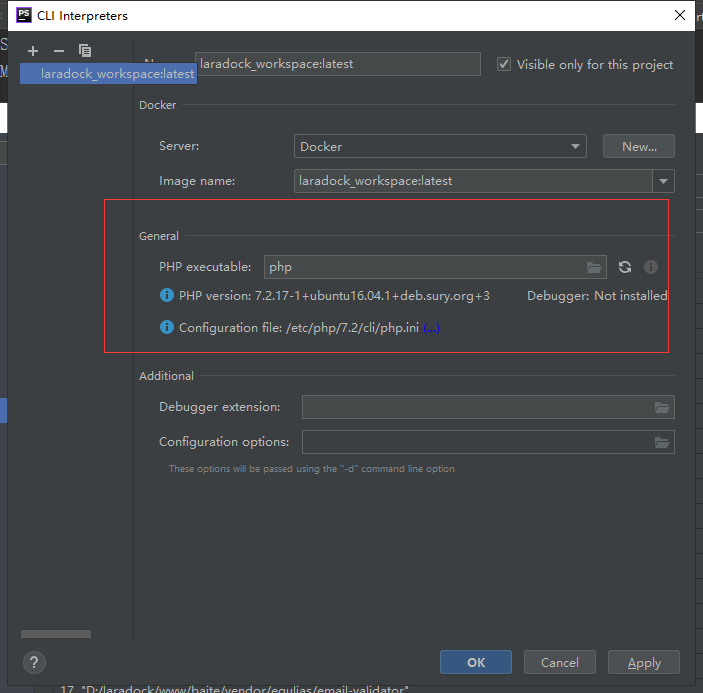Click Apply to save changes
703x693 pixels.
pos(644,662)
